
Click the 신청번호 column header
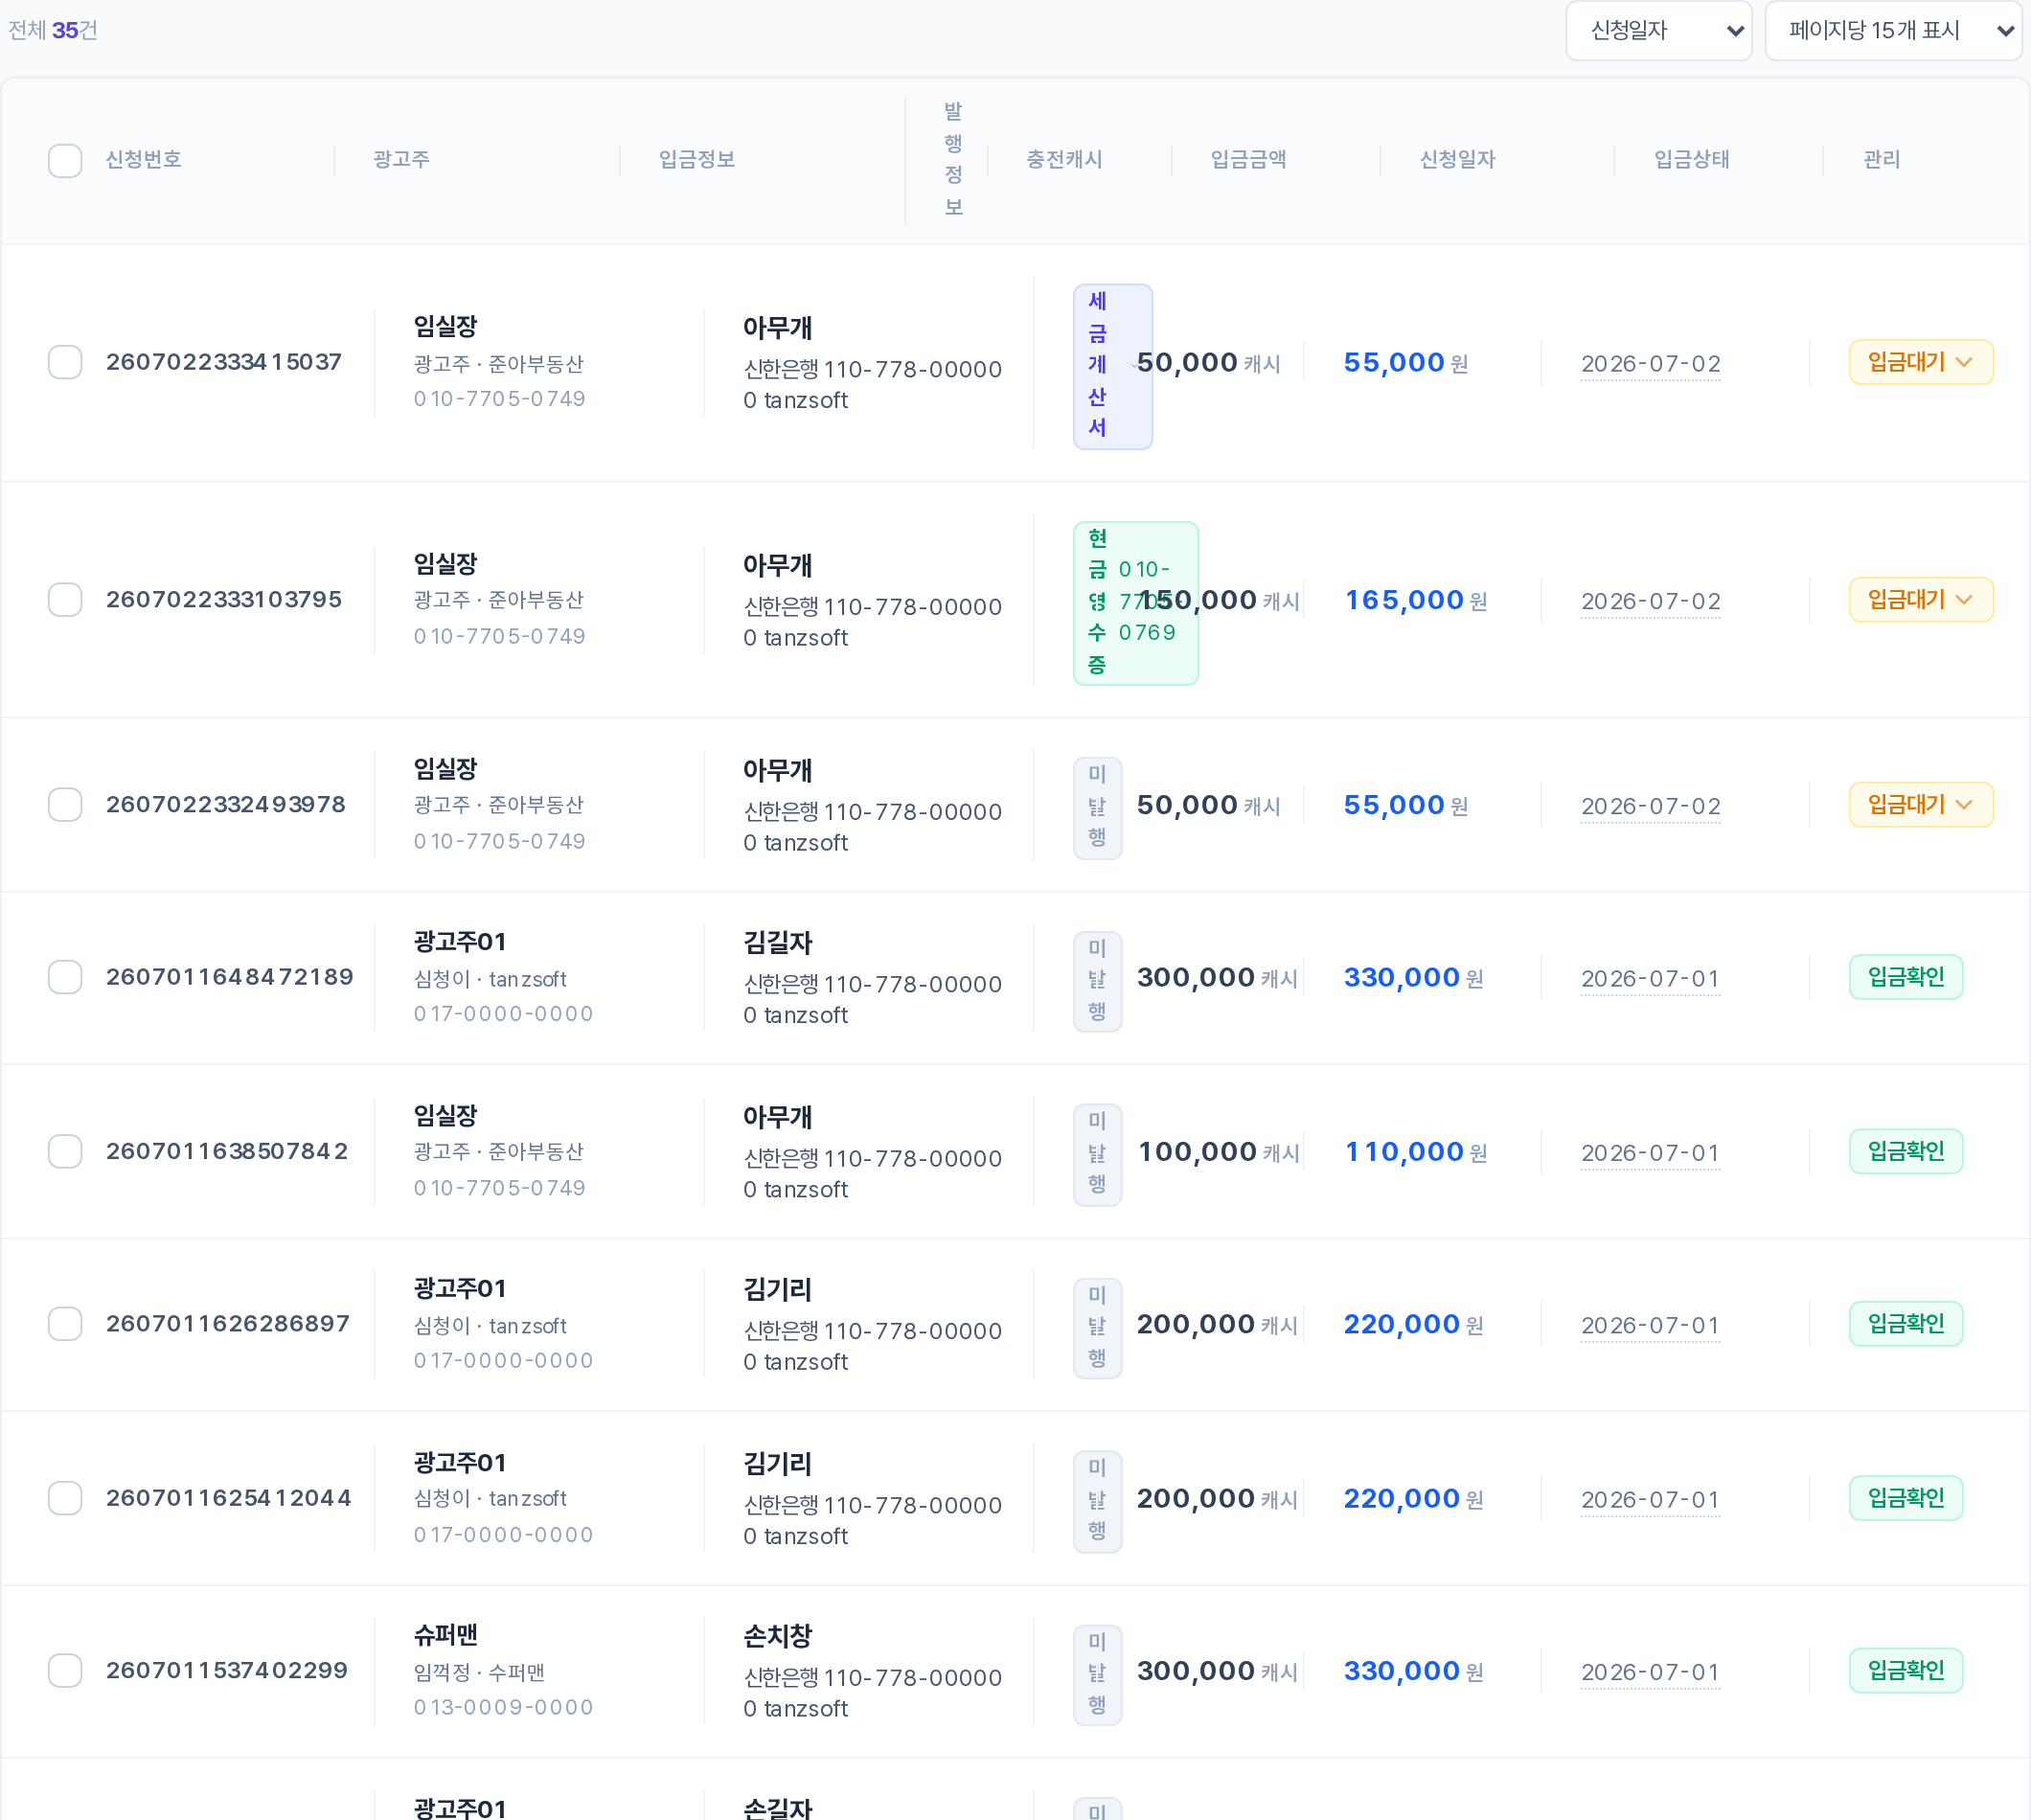click(x=143, y=160)
